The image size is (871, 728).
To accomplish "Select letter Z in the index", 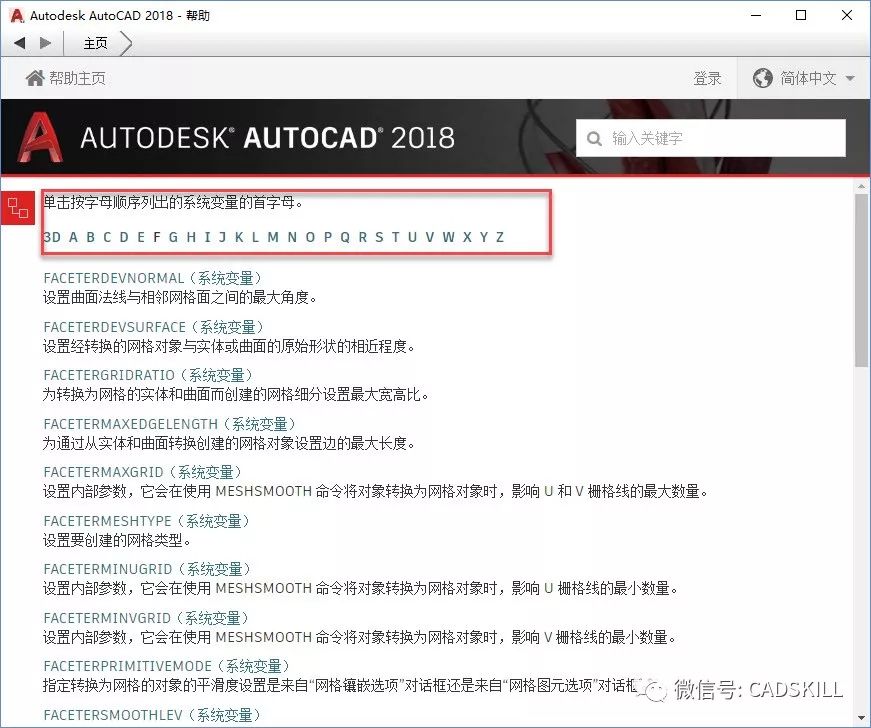I will click(500, 237).
